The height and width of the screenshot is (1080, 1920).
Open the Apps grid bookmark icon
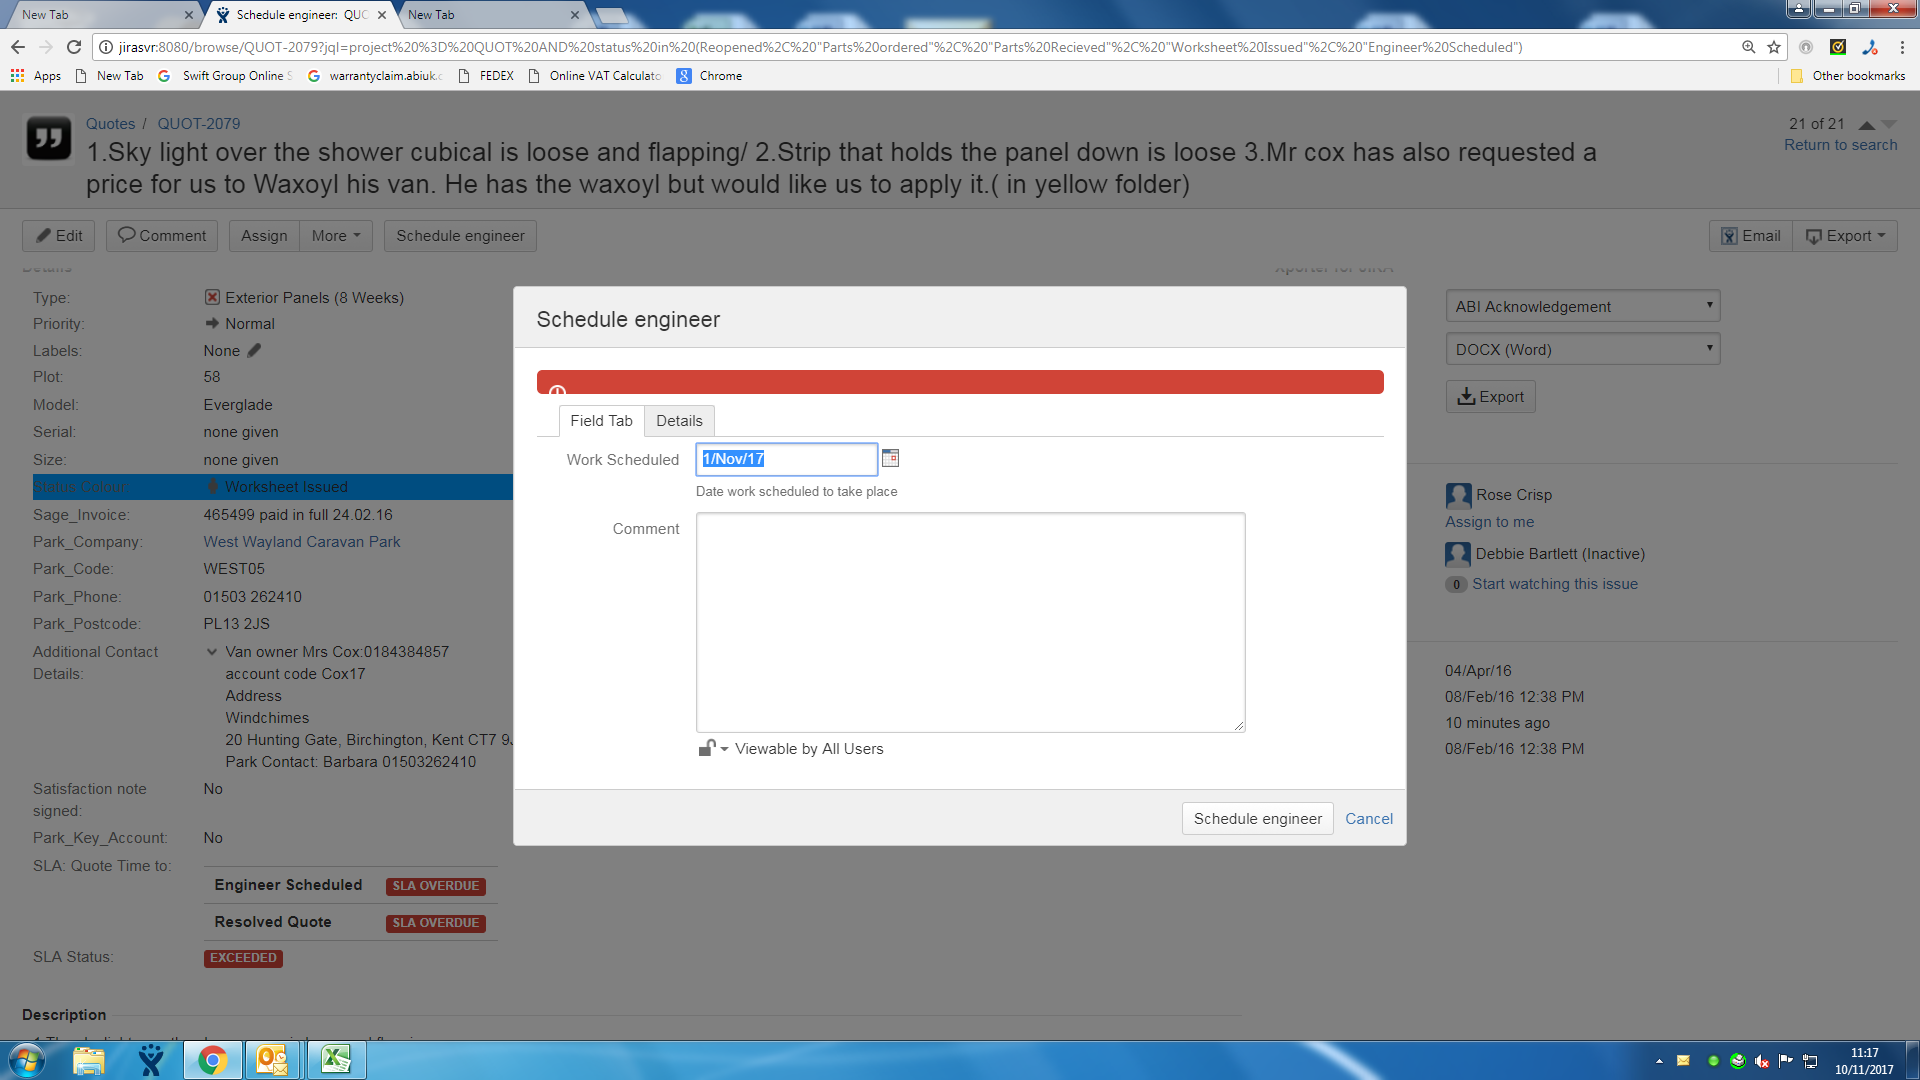click(17, 76)
